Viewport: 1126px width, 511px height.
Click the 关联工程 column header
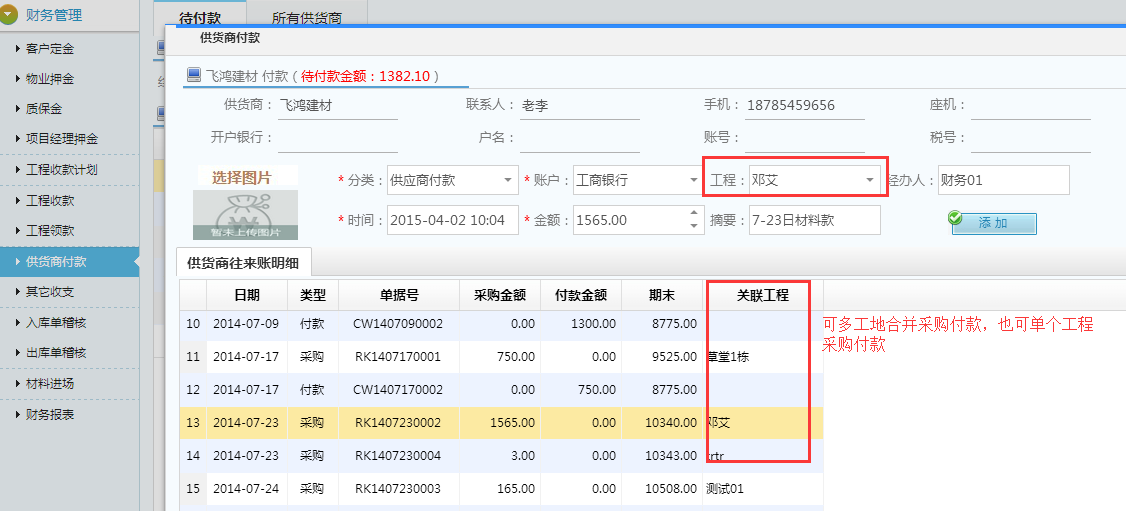(763, 296)
